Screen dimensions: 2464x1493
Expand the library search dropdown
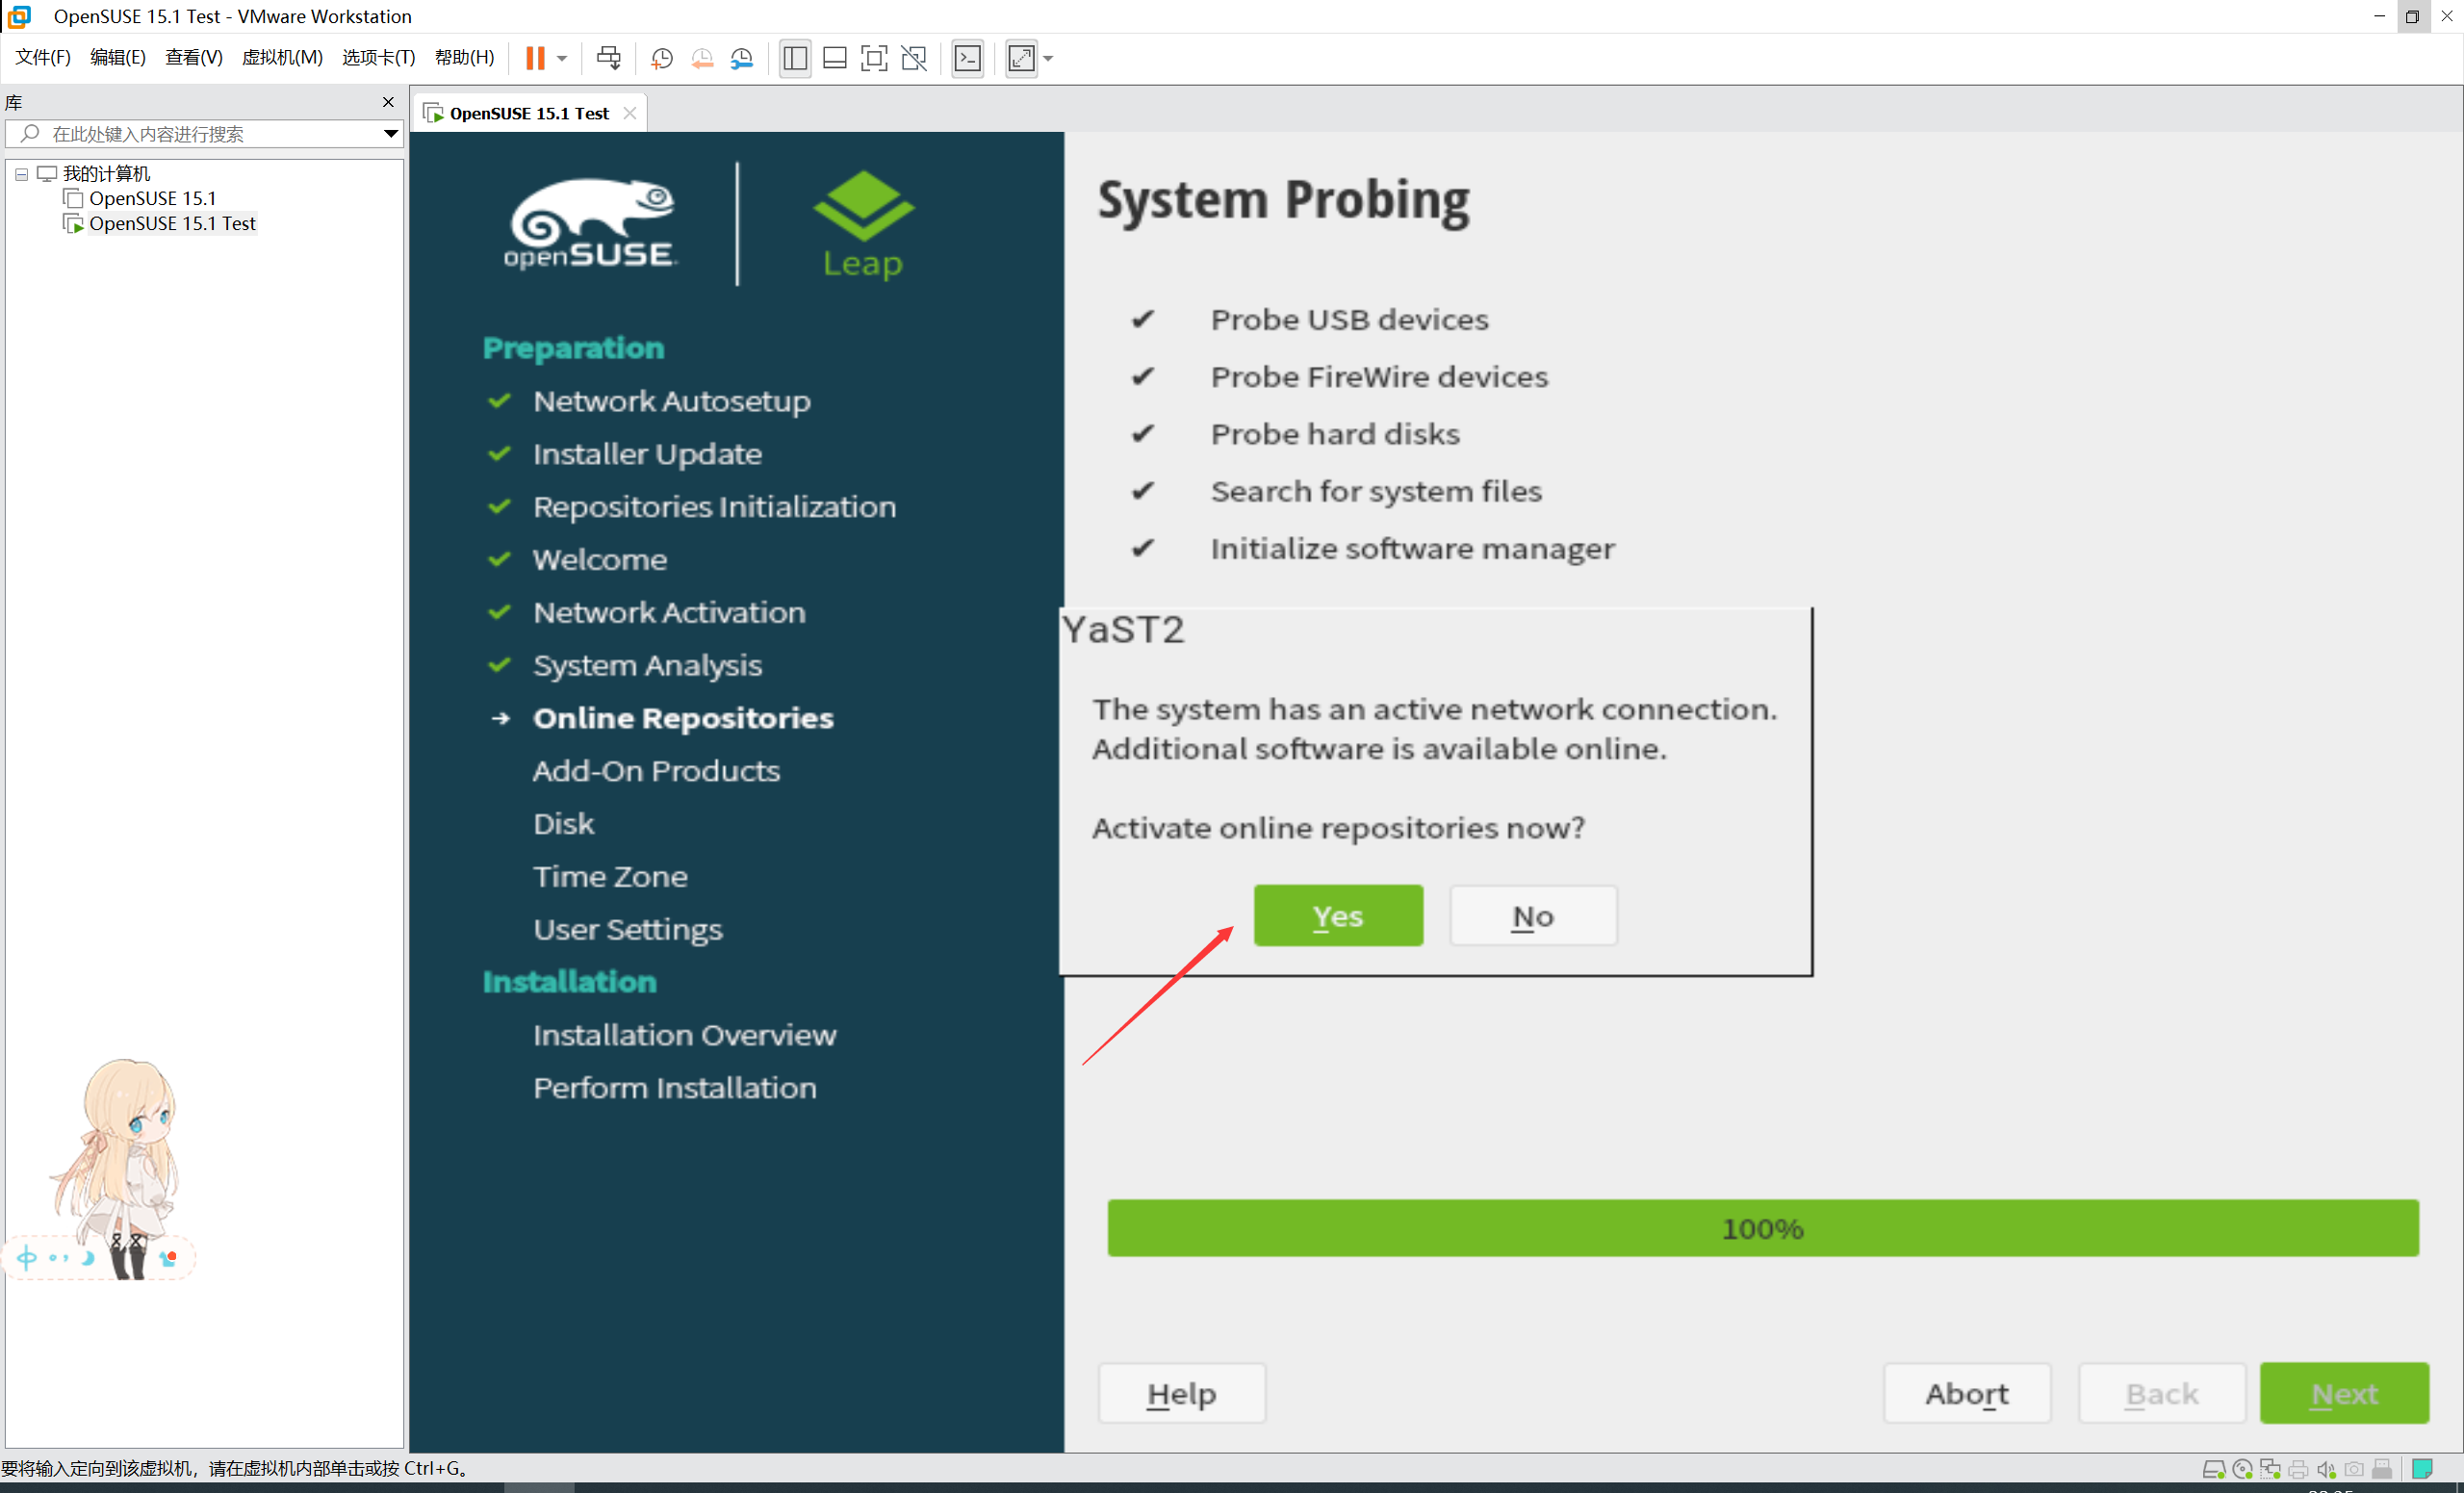point(390,134)
